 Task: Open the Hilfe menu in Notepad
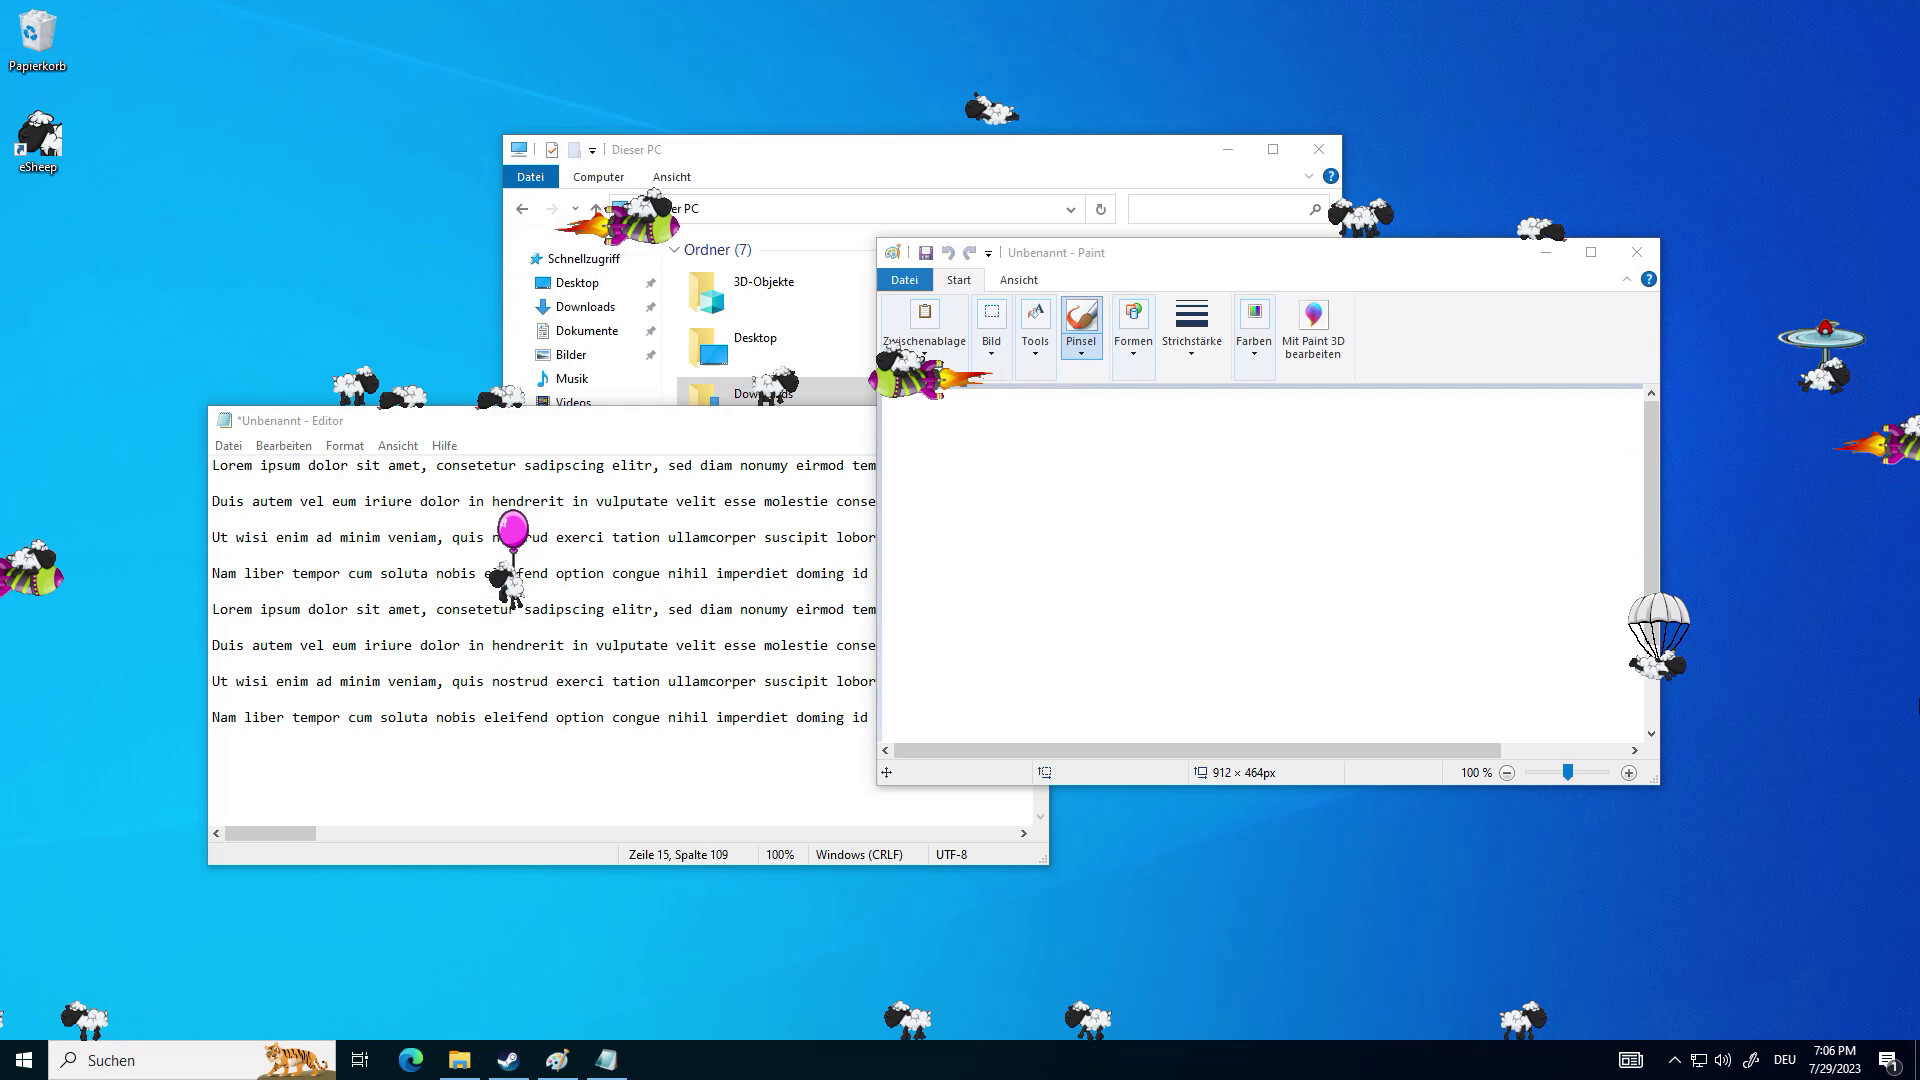(444, 444)
